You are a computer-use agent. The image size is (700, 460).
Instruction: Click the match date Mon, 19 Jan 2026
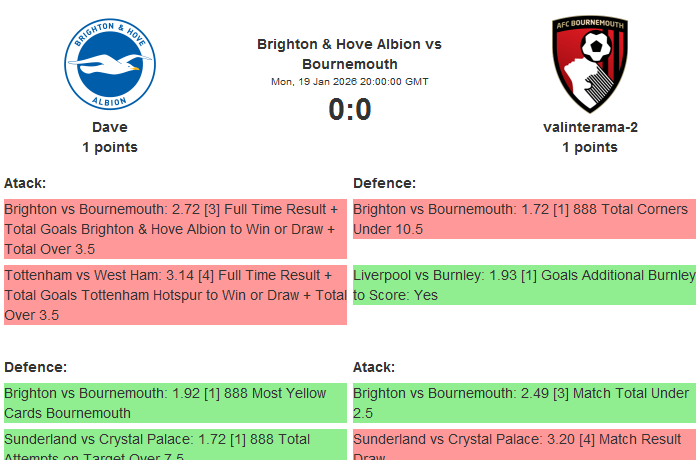pos(349,82)
